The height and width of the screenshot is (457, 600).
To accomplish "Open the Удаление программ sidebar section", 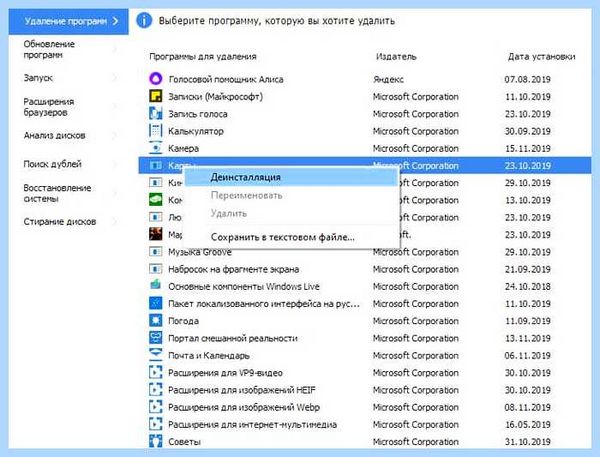I will coord(68,21).
